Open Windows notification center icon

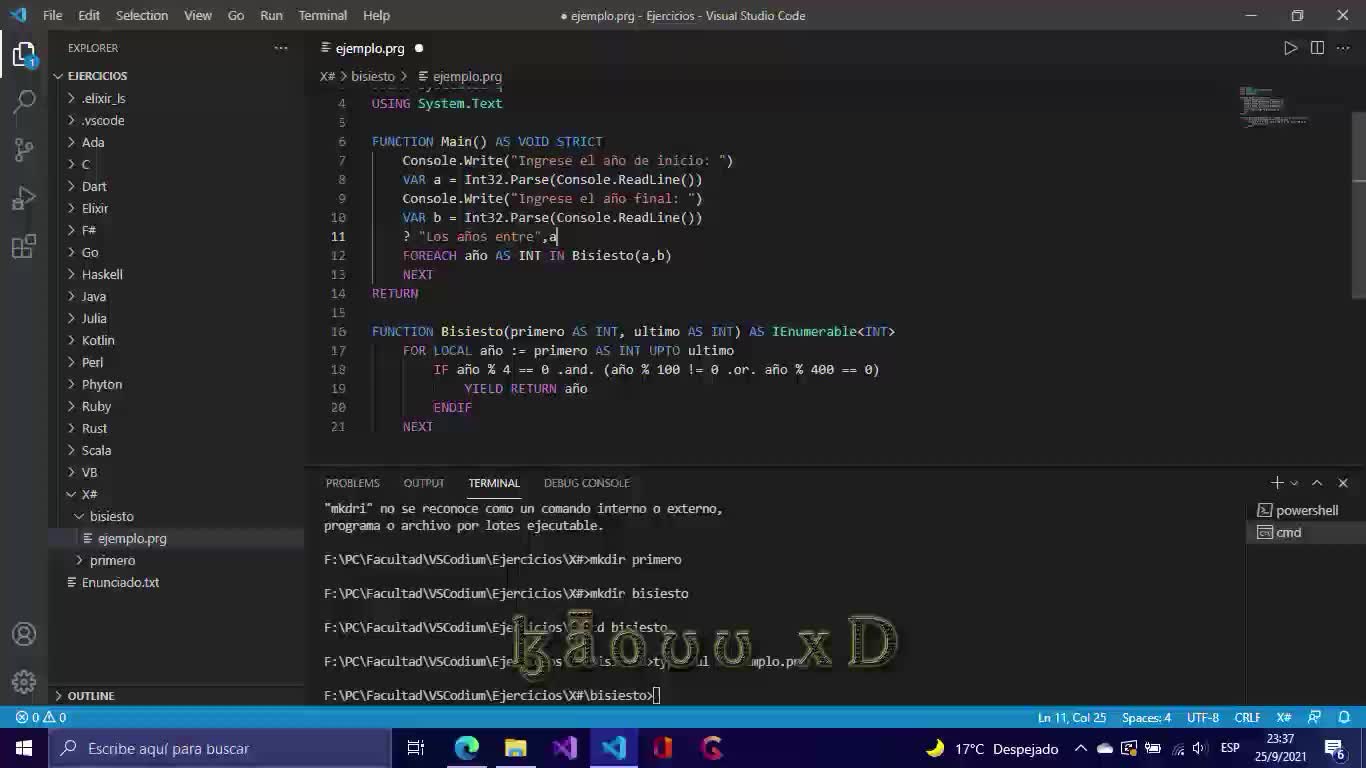(1334, 748)
